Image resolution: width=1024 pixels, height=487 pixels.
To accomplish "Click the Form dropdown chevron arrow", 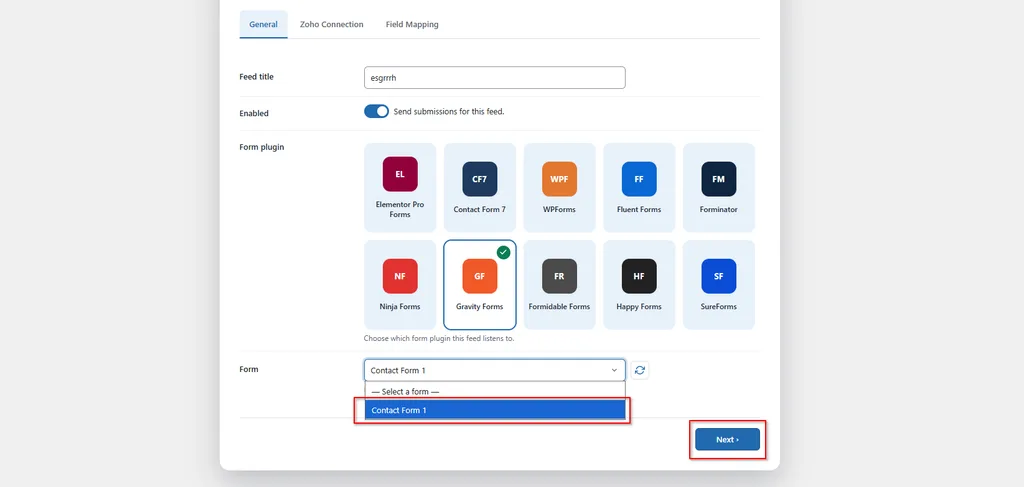I will 614,370.
